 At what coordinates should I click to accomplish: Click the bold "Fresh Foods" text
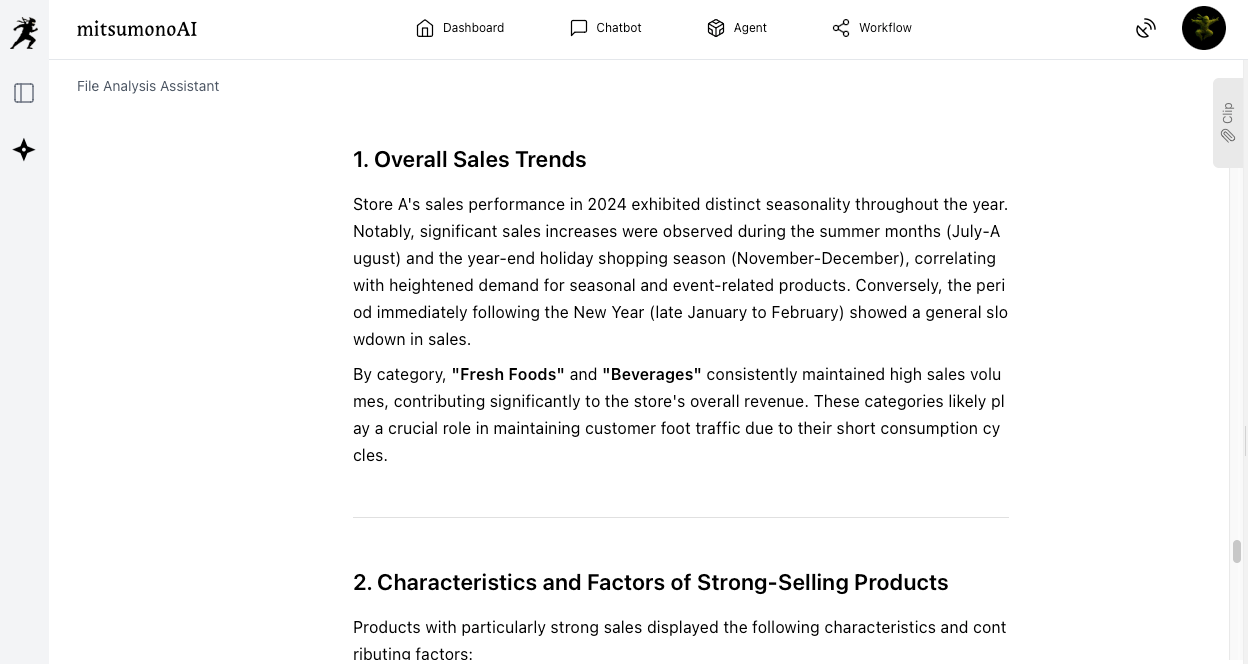[x=508, y=374]
